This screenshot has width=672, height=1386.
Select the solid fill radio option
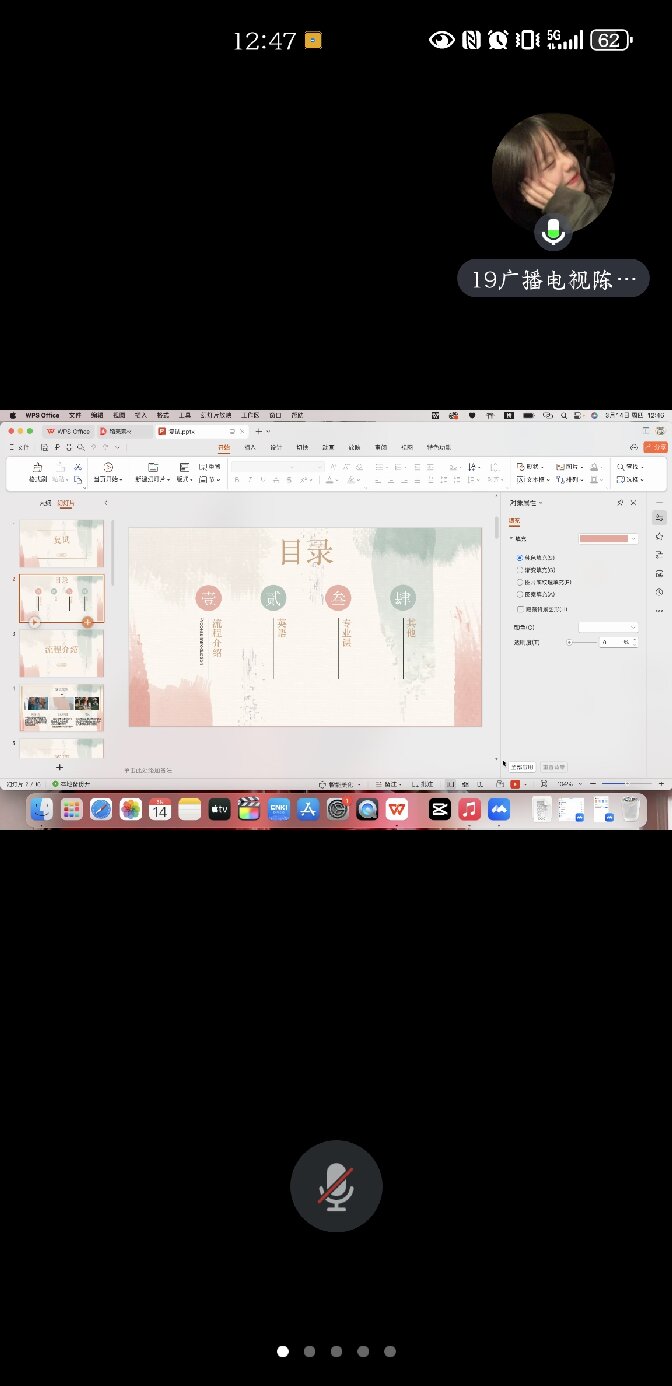click(519, 557)
